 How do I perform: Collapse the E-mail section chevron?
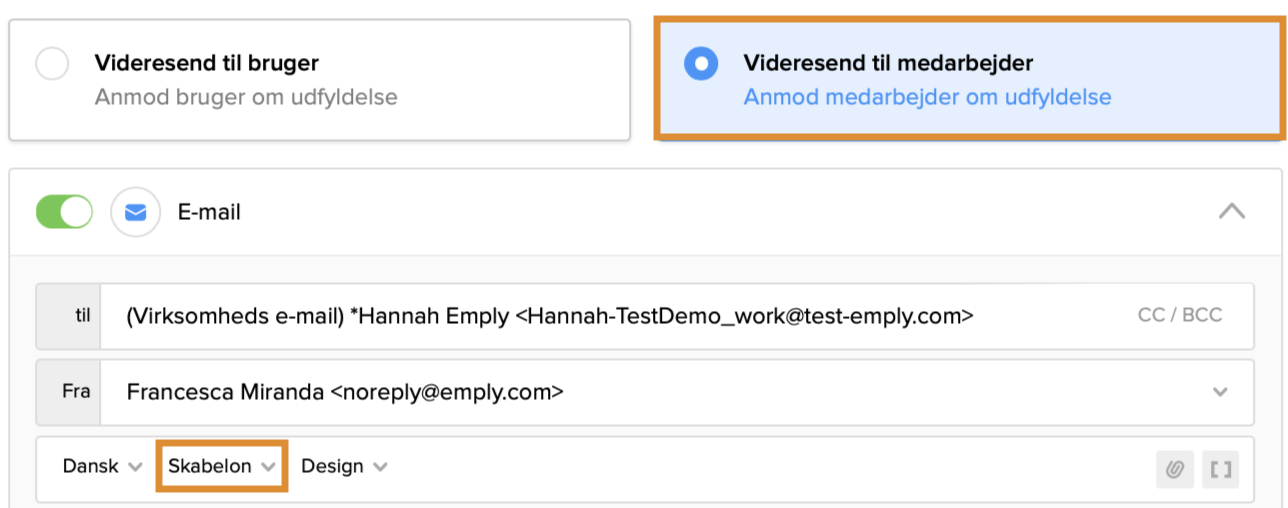pyautogui.click(x=1232, y=211)
